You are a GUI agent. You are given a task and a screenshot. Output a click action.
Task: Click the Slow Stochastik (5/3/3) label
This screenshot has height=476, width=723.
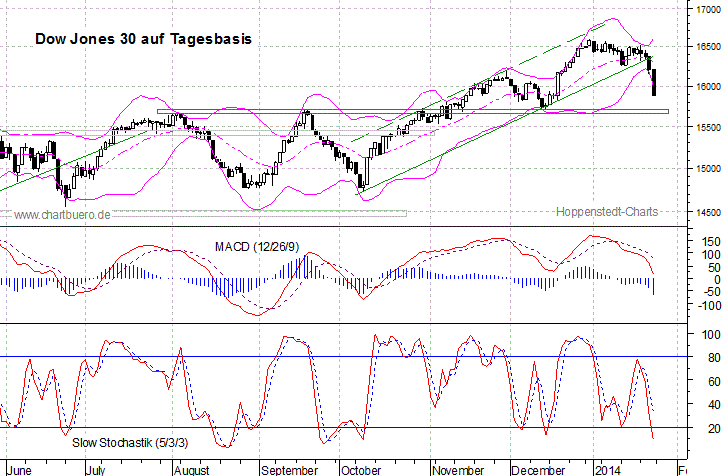tap(130, 443)
